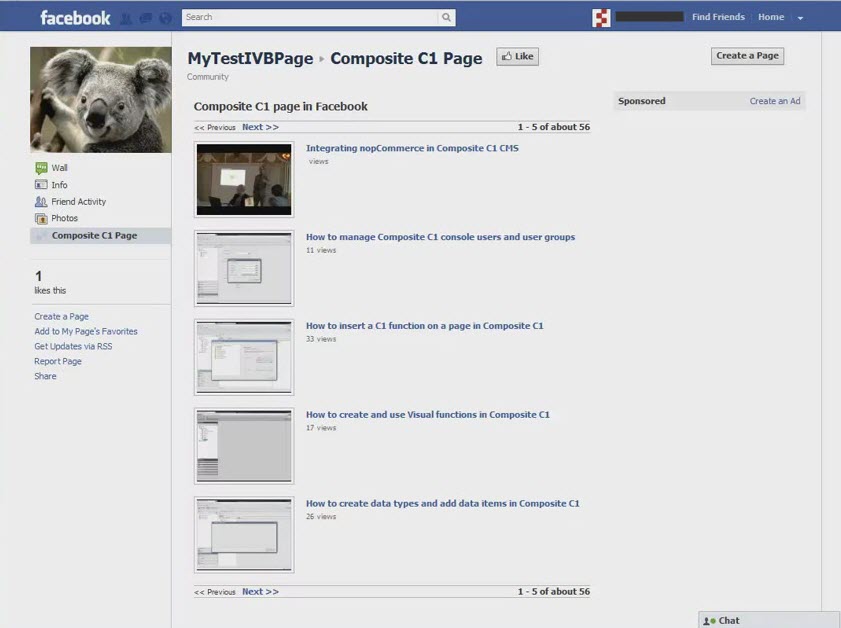
Task: Open the Chat bar
Action: pyautogui.click(x=768, y=620)
